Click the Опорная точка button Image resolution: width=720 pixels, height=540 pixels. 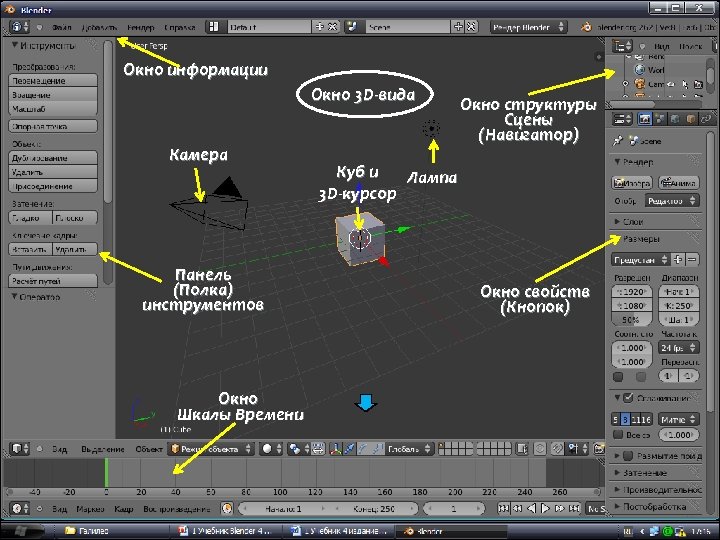tap(53, 126)
